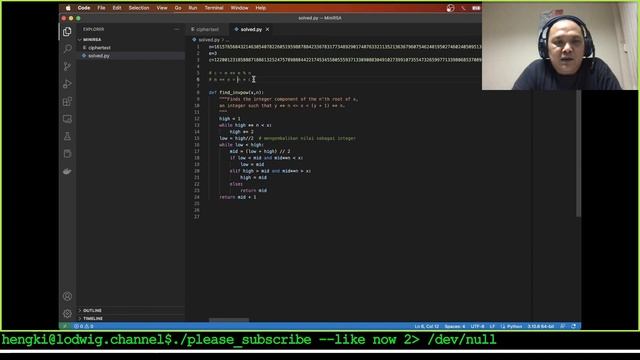Viewport: 640px width, 360px height.
Task: Click the webcam video overlay
Action: tap(559, 46)
